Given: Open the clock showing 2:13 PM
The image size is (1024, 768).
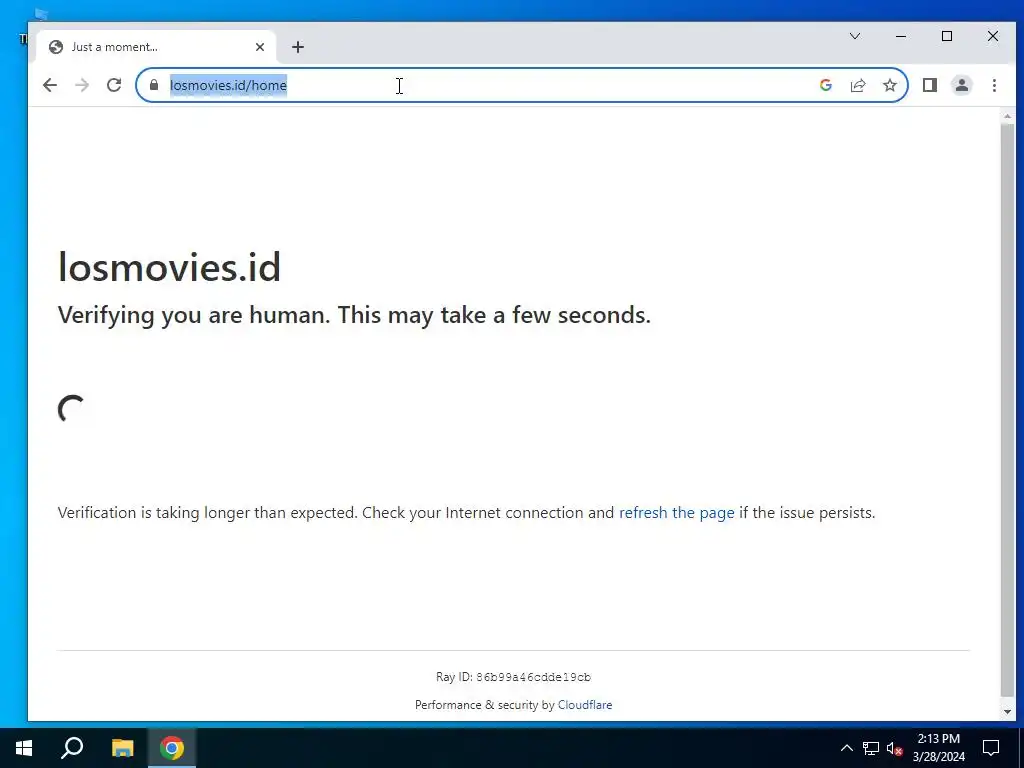Looking at the screenshot, I should pos(938,748).
